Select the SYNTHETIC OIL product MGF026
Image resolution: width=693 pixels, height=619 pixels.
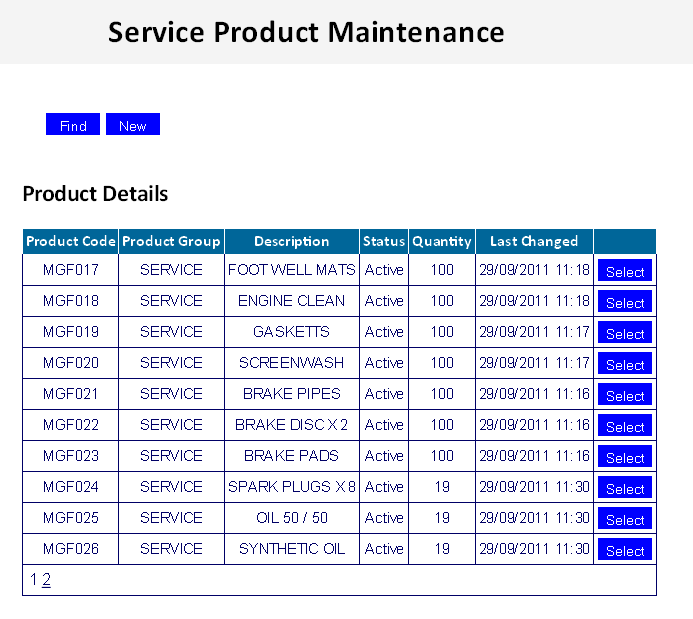[624, 549]
